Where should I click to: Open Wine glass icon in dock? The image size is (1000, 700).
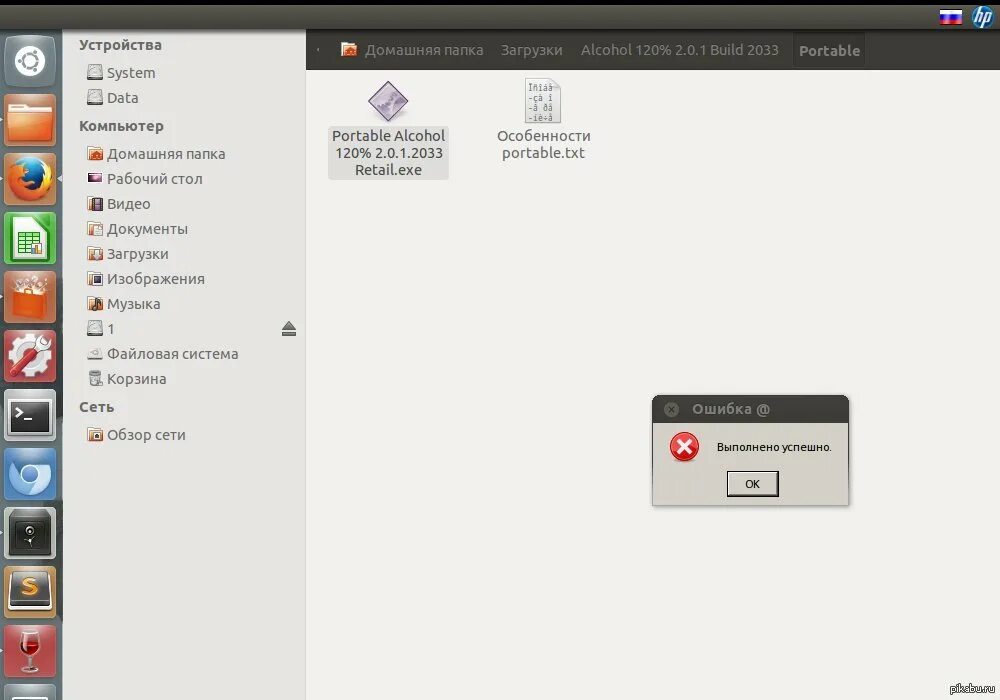[x=30, y=651]
